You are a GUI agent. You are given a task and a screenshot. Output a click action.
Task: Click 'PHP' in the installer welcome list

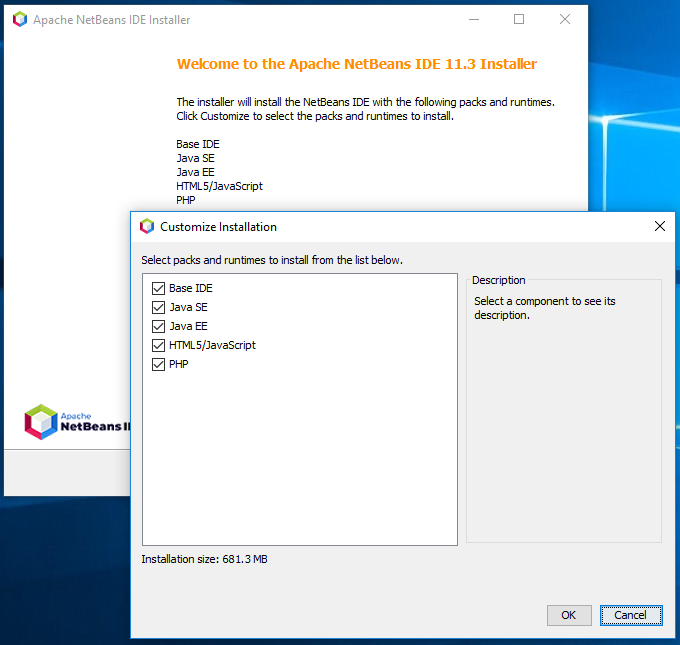pyautogui.click(x=186, y=200)
